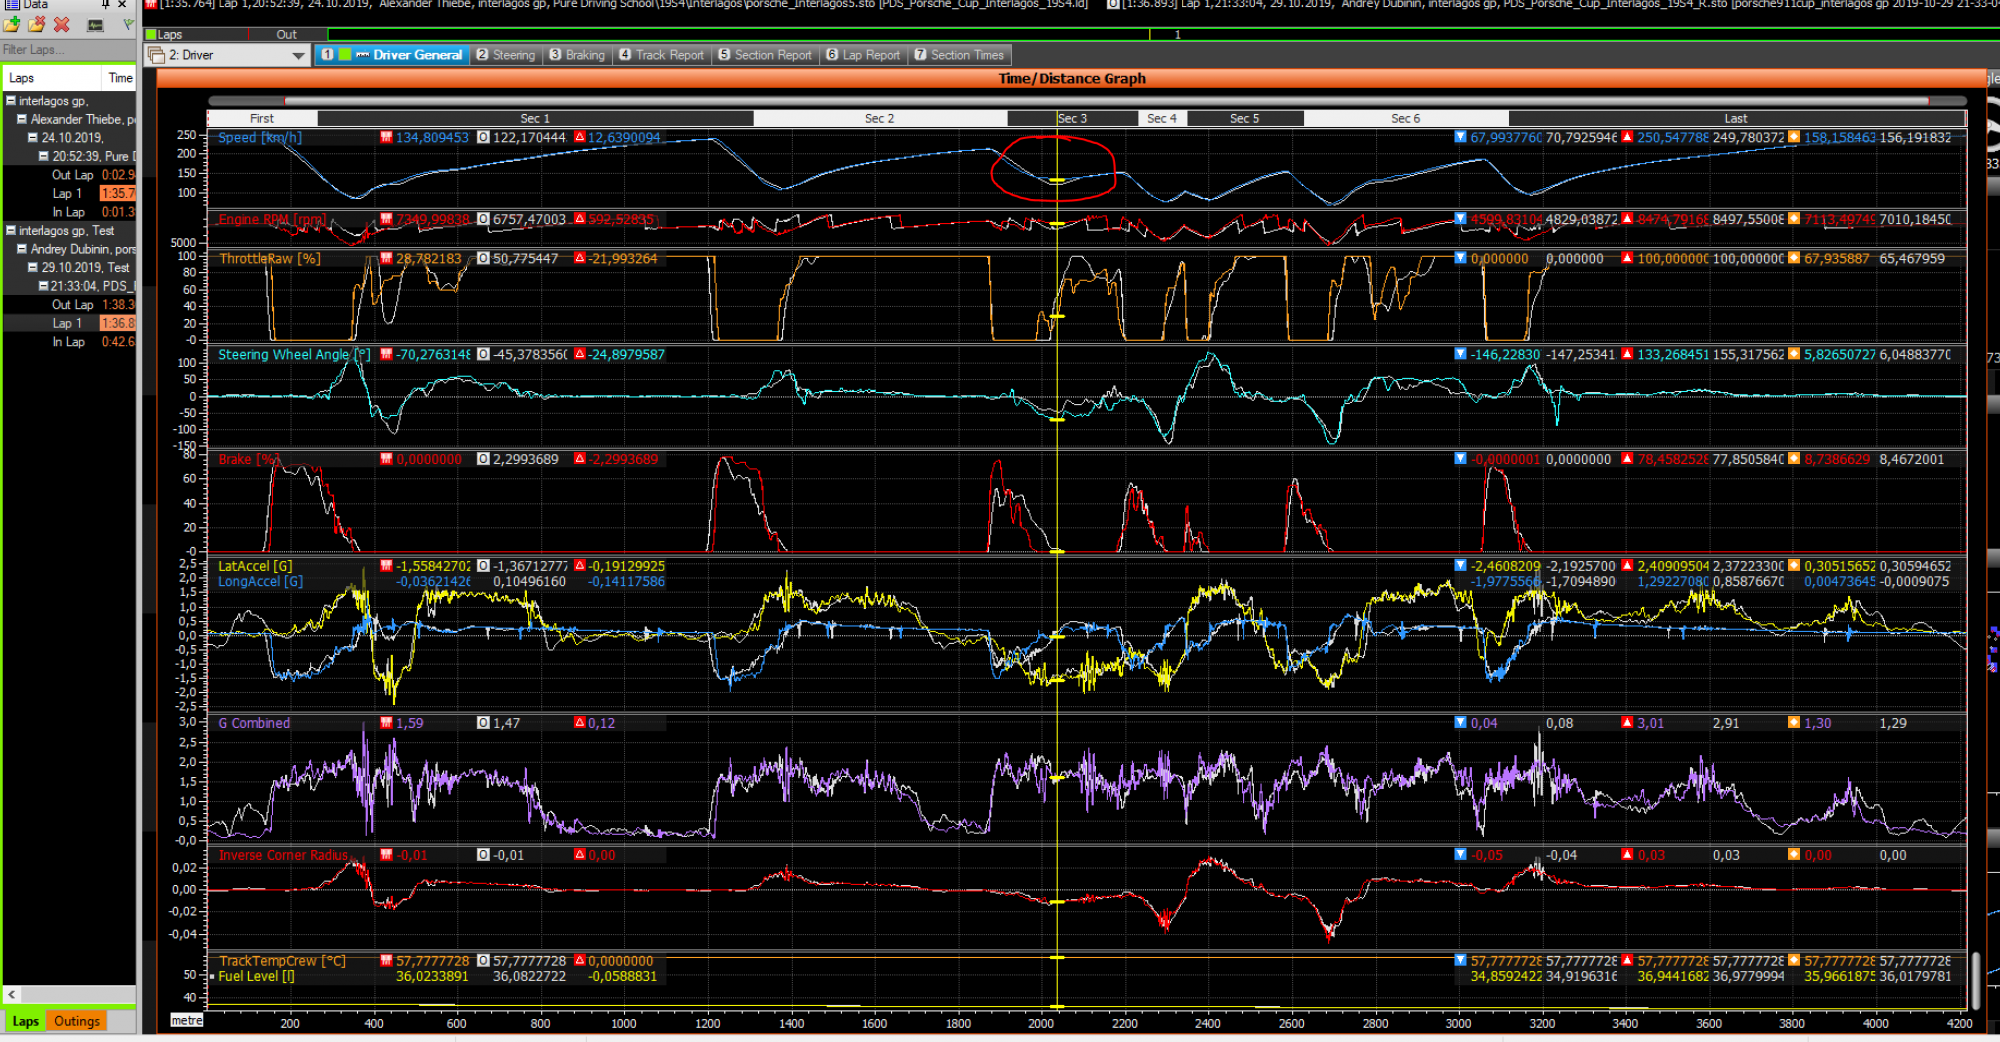Switch to the Braking tab

click(577, 55)
